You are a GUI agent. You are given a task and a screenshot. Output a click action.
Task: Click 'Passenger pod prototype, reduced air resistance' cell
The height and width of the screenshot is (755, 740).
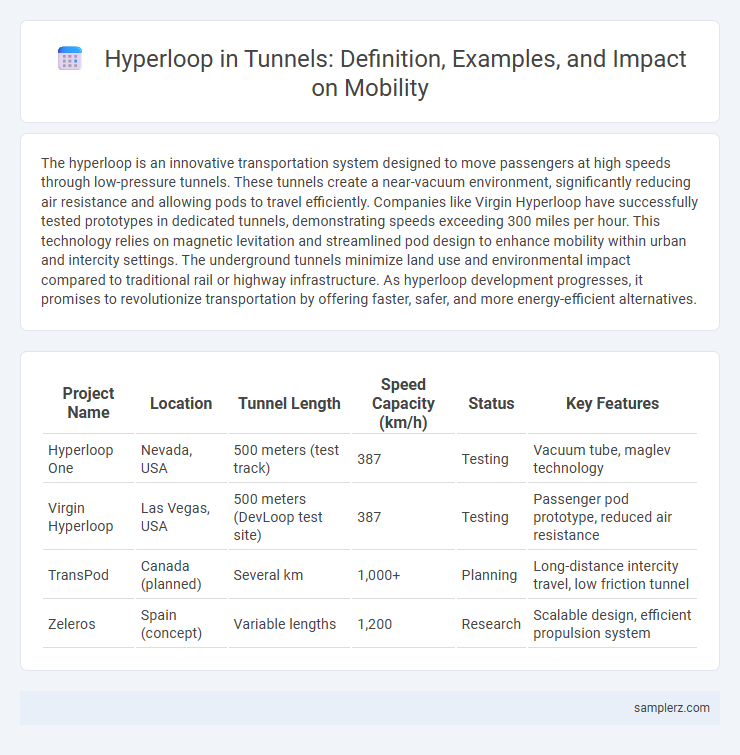point(612,517)
